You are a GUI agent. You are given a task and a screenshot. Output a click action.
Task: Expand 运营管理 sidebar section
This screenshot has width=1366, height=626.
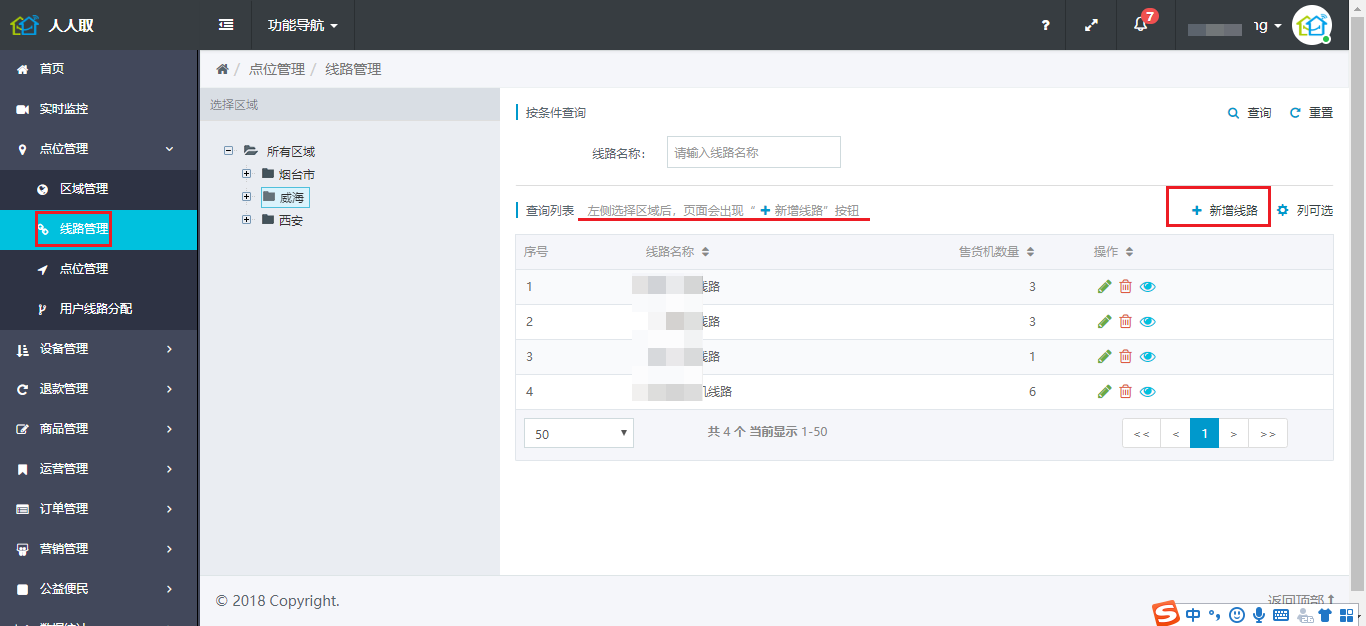[x=98, y=469]
